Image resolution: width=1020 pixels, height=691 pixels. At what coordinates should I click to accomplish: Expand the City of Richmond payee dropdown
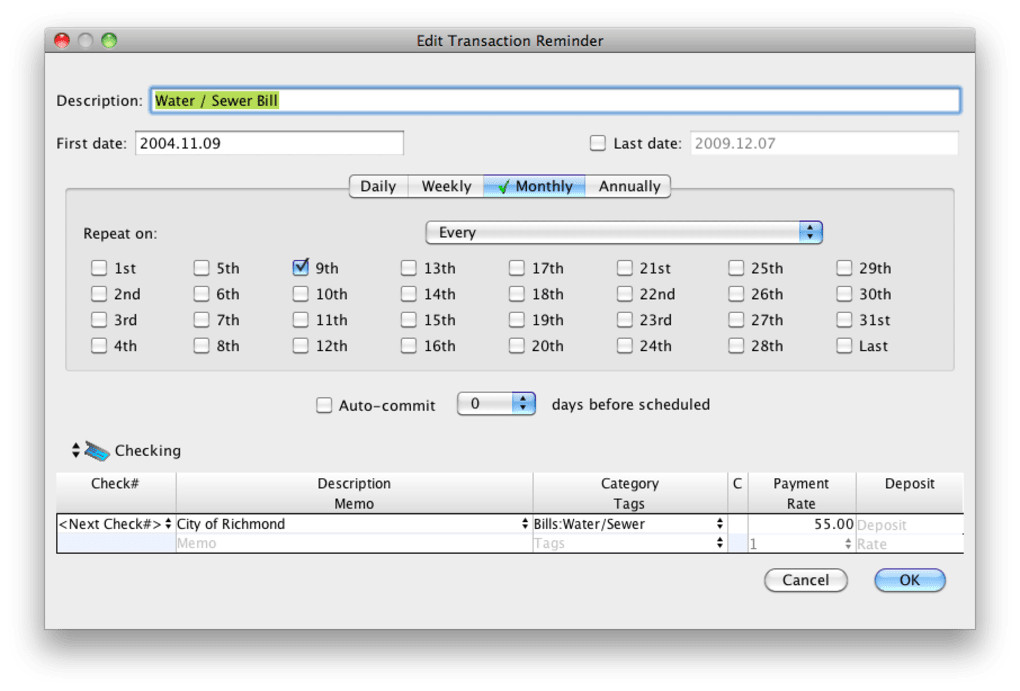pyautogui.click(x=524, y=524)
